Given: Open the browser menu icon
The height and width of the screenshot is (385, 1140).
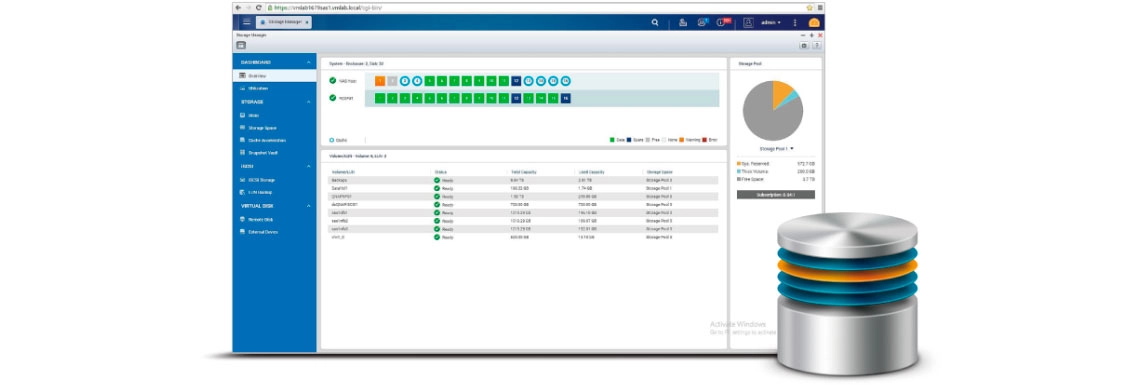Looking at the screenshot, I should point(819,7).
